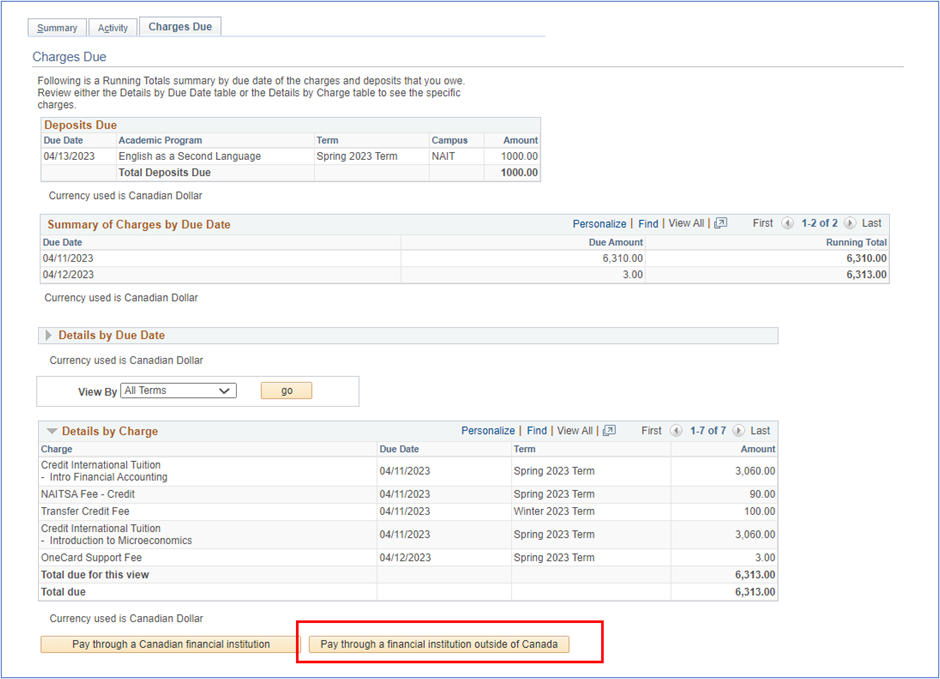Viewport: 940px width, 679px height.
Task: Select the 'Total due for this view' row
Action: point(408,575)
